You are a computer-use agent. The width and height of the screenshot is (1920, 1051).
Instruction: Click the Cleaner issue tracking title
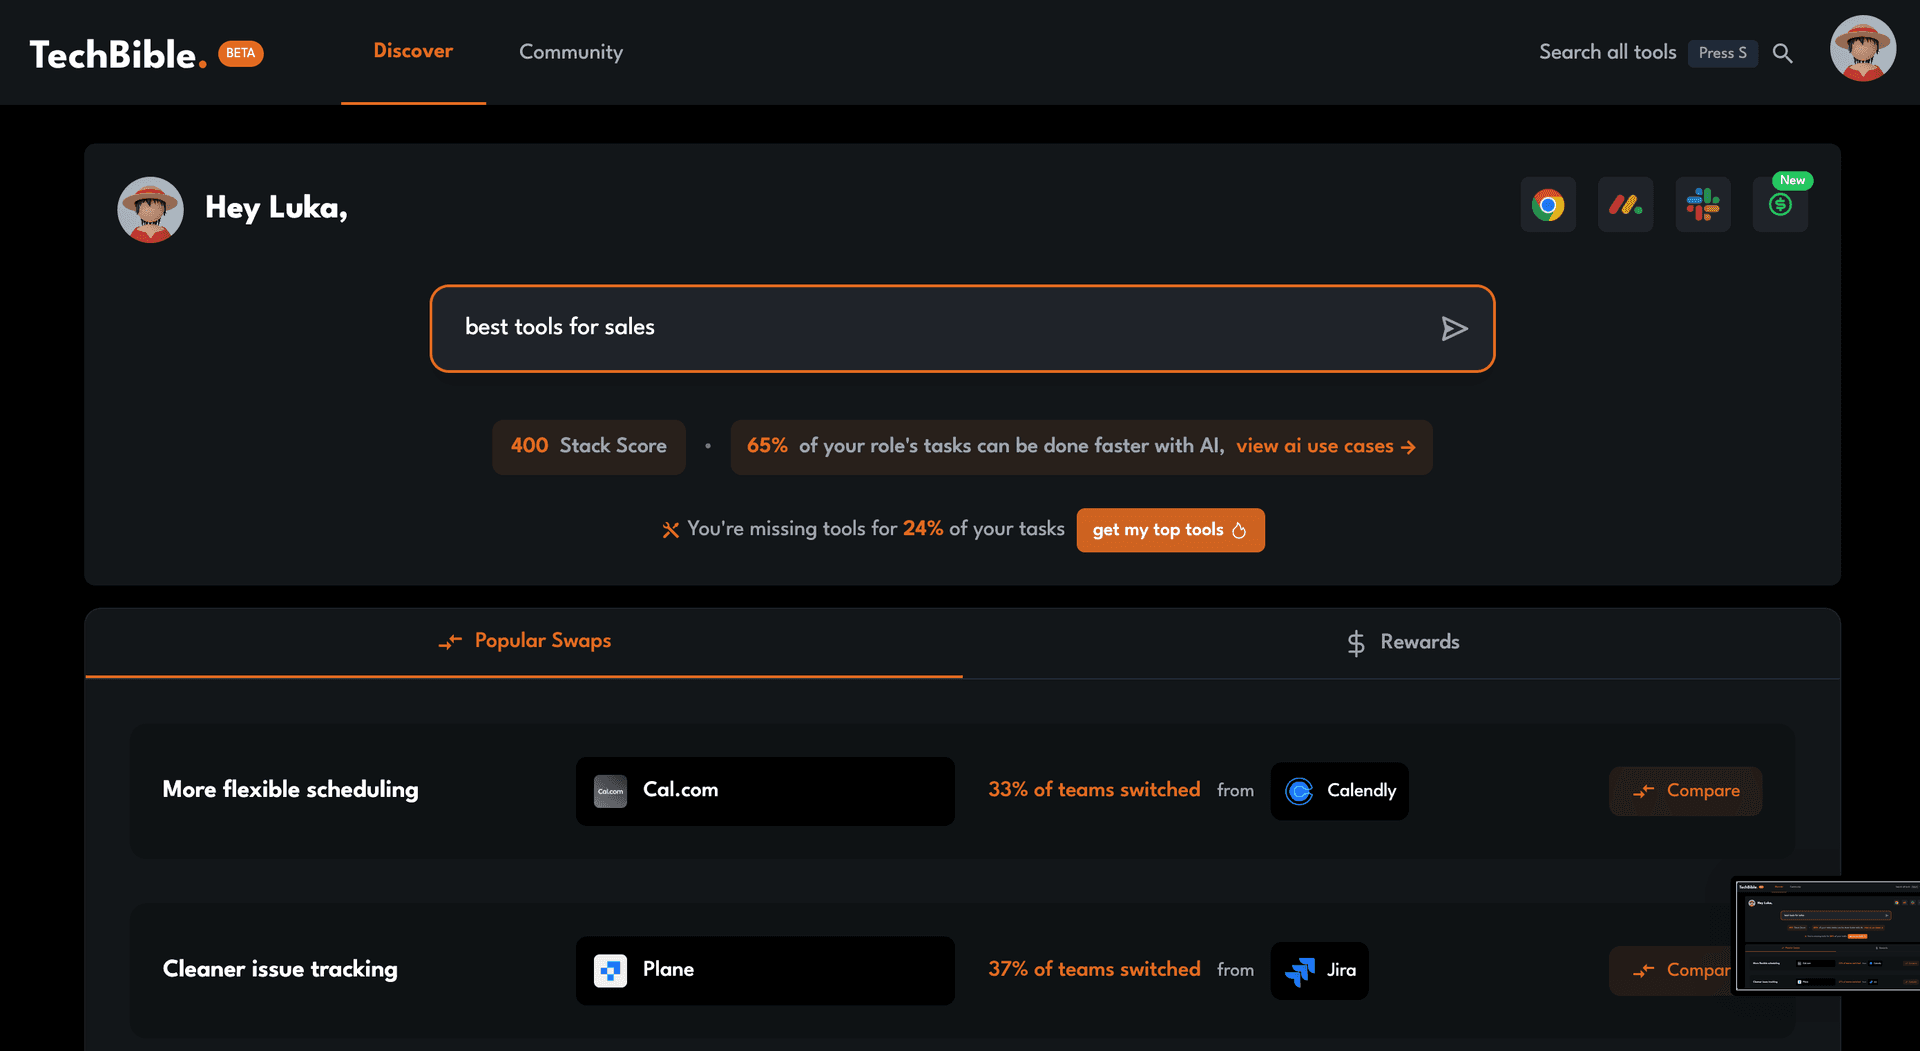[280, 970]
